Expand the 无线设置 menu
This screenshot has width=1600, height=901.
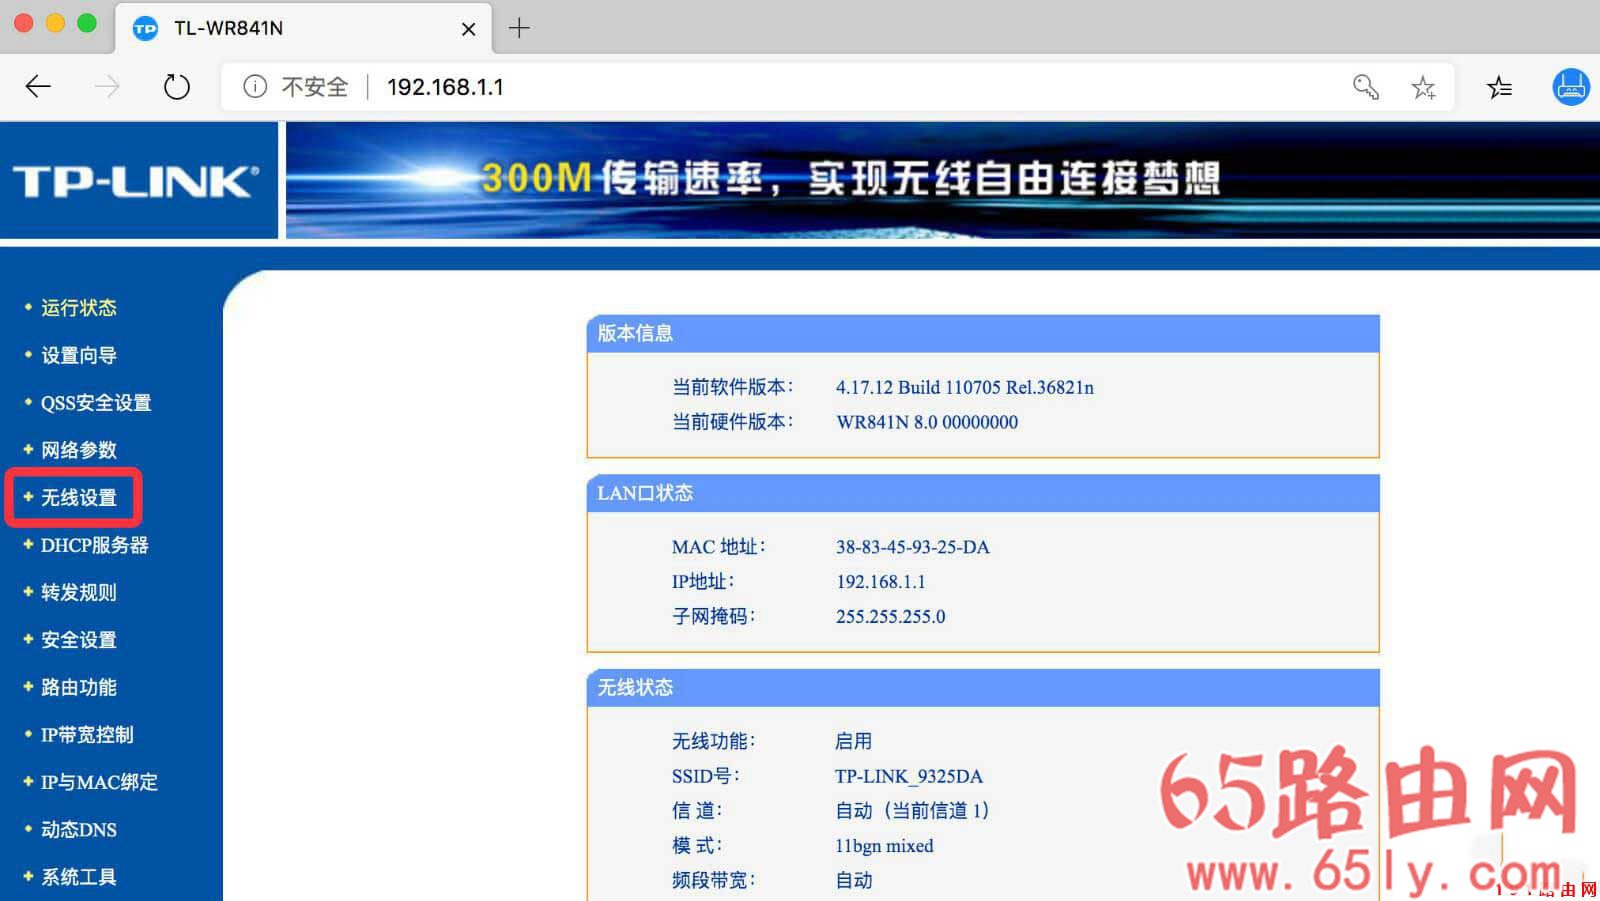coord(79,497)
